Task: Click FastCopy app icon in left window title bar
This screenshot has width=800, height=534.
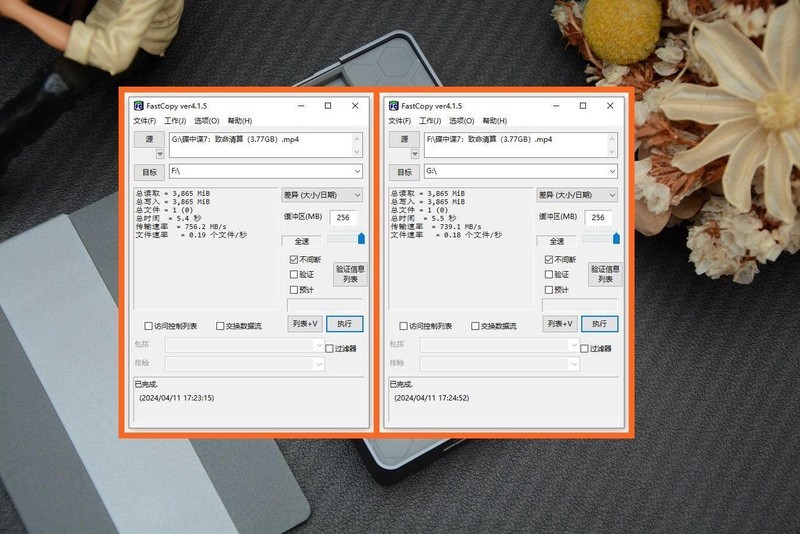Action: (138, 106)
